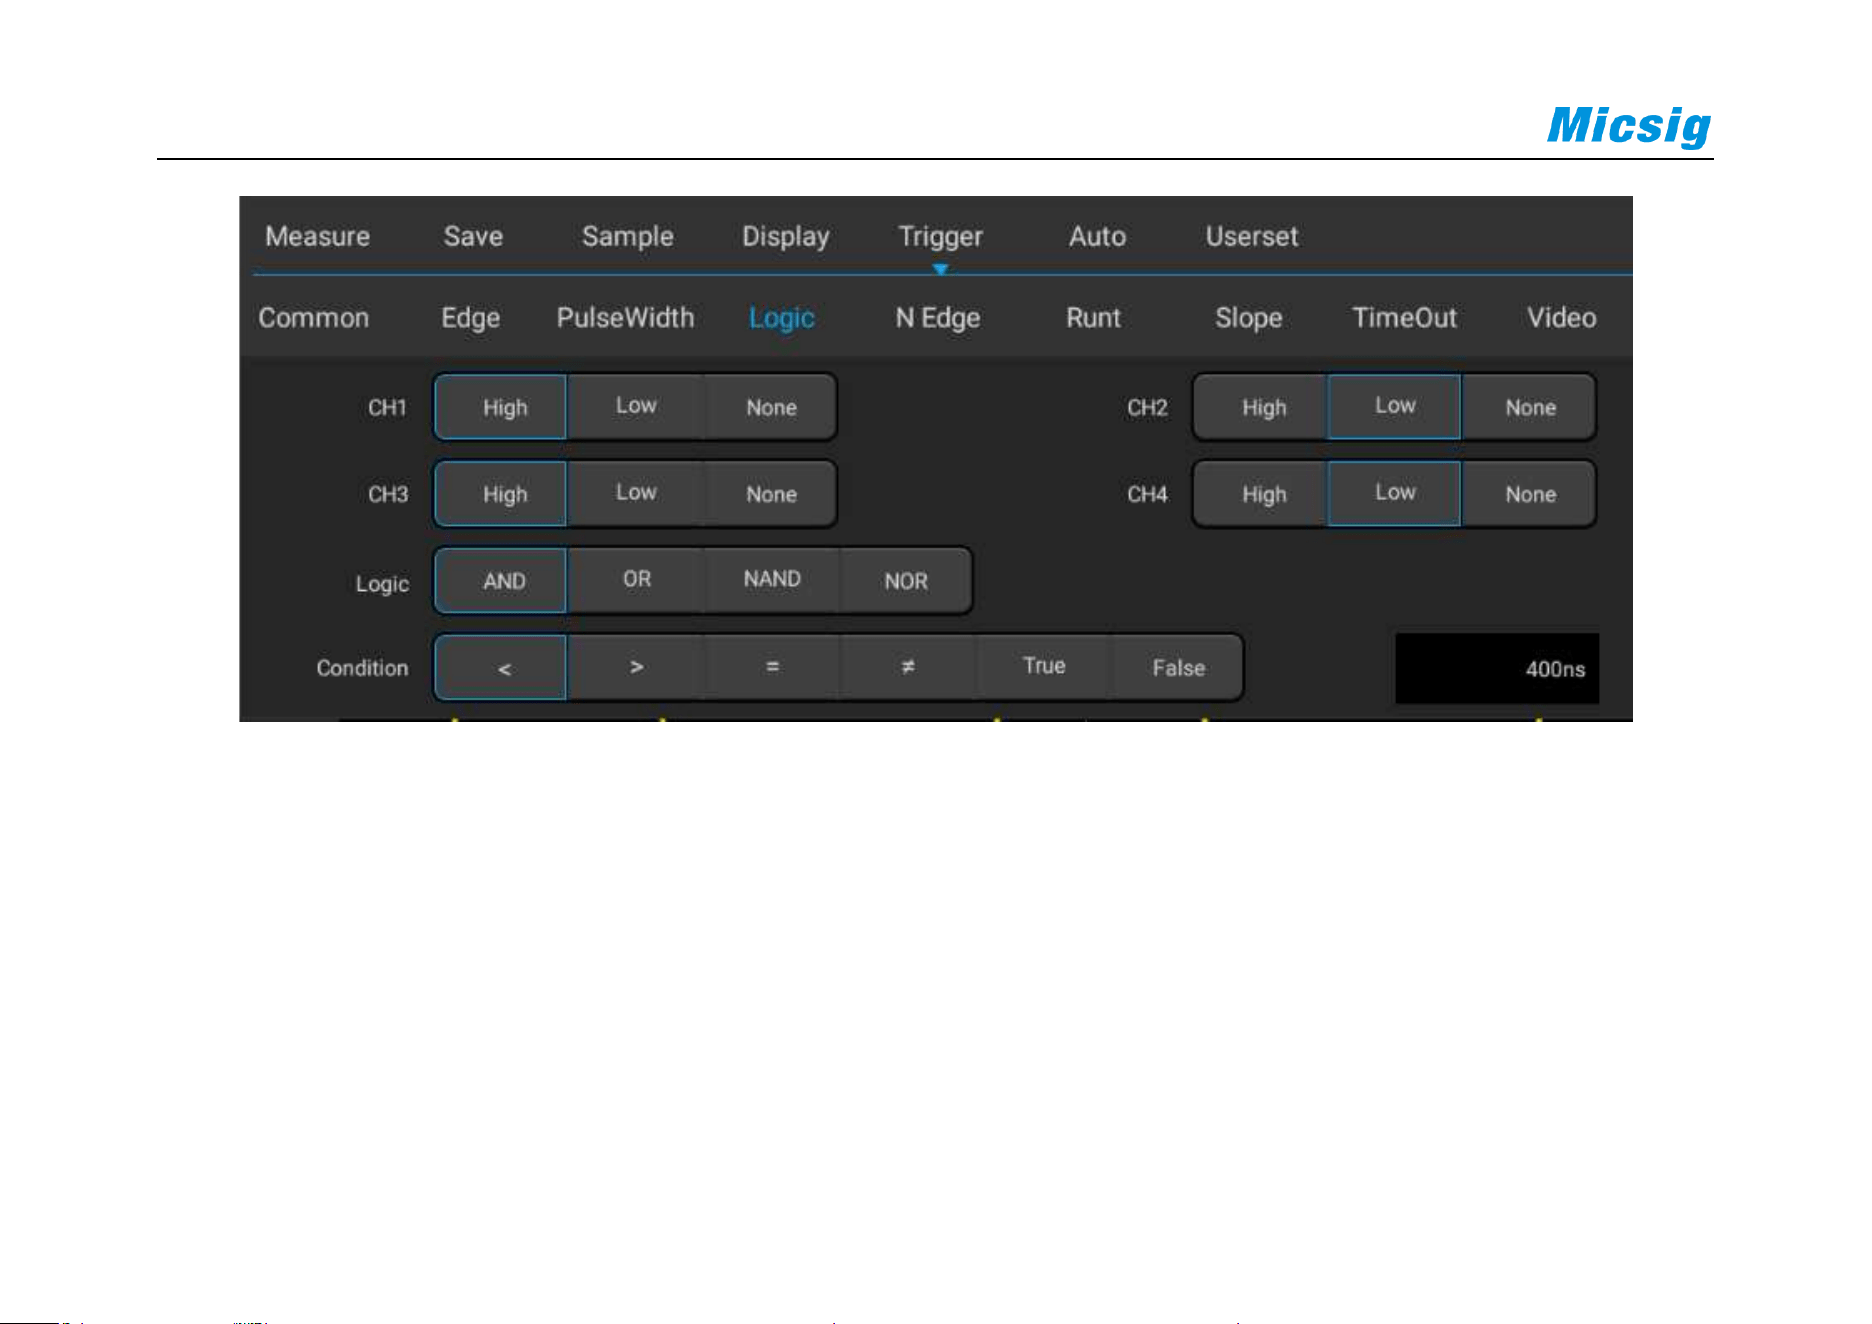Set CH3 level to Low
The width and height of the screenshot is (1872, 1324).
pos(636,494)
